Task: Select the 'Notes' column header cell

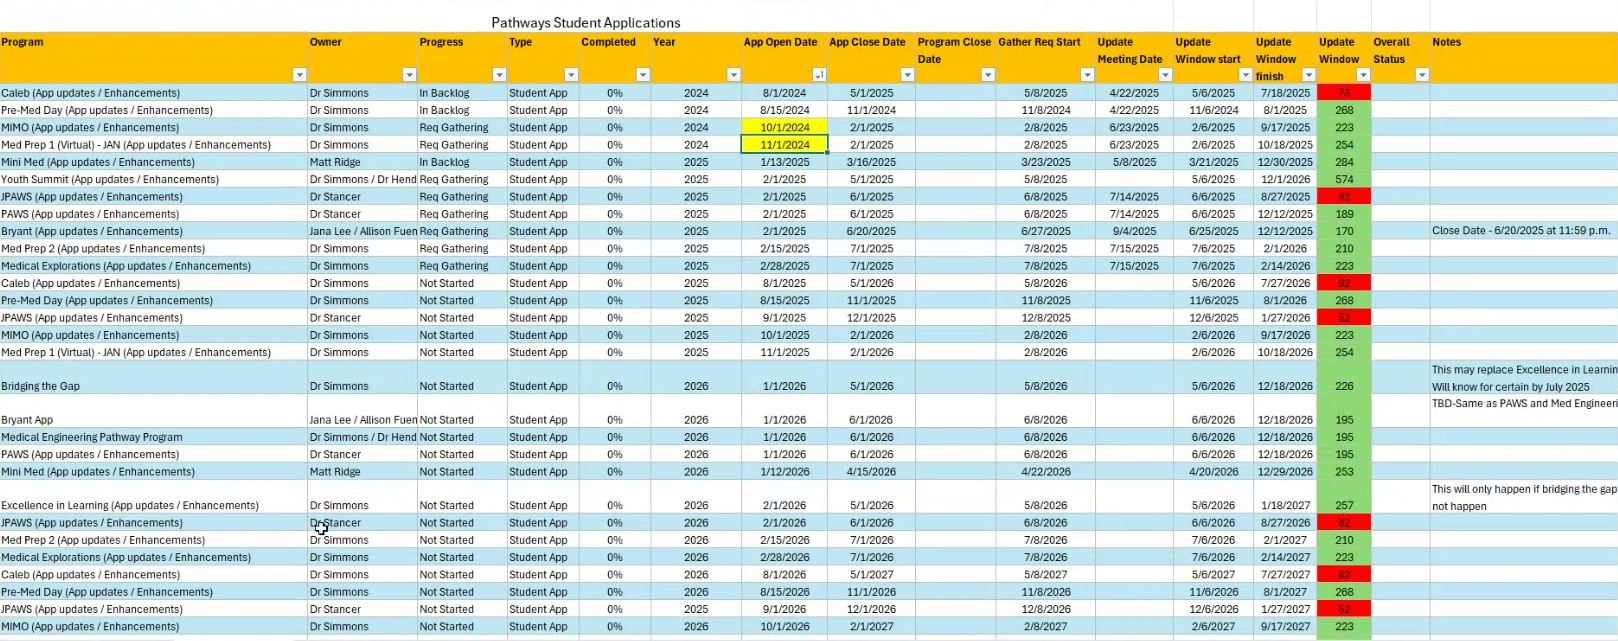Action: pos(1523,58)
